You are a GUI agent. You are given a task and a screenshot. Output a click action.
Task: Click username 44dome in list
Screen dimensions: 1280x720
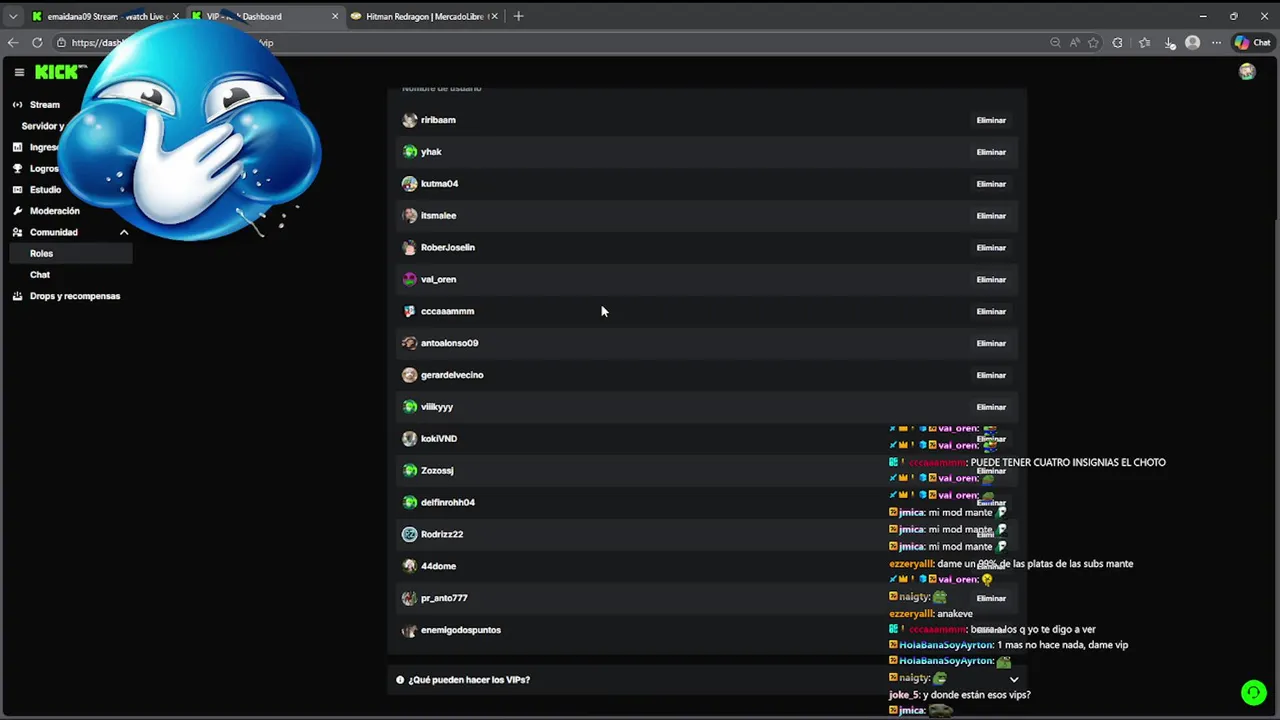coord(438,566)
